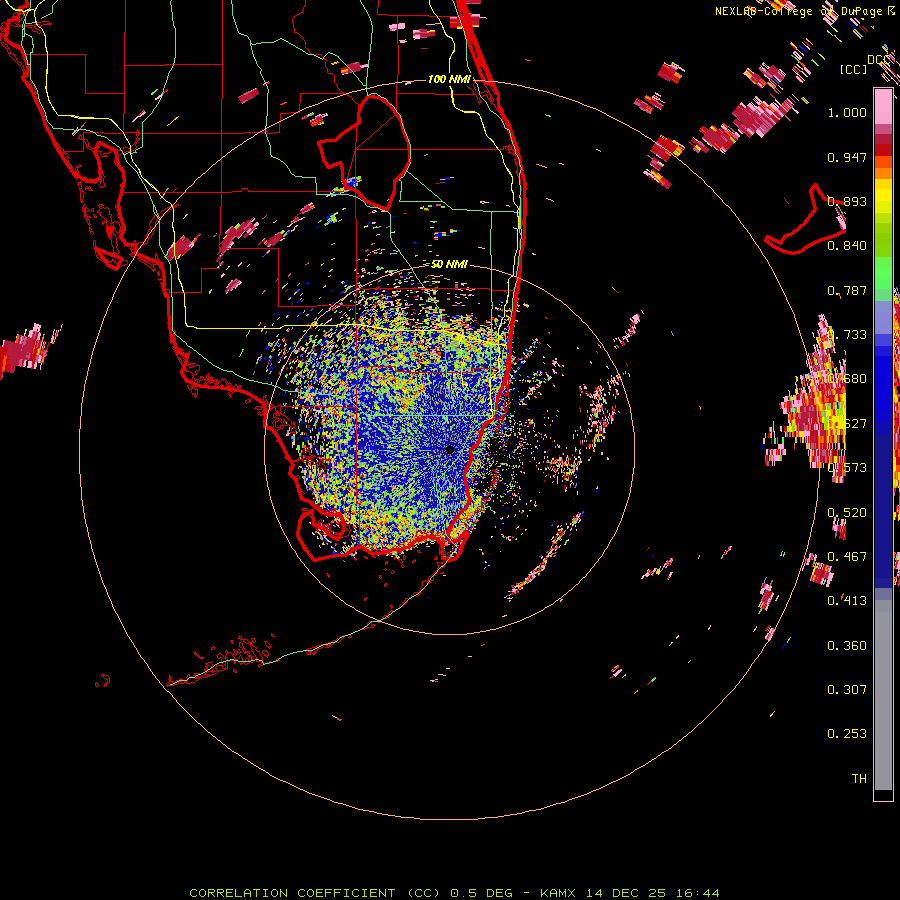900x900 pixels.
Task: Select the 0.893 legend value
Action: click(x=847, y=201)
